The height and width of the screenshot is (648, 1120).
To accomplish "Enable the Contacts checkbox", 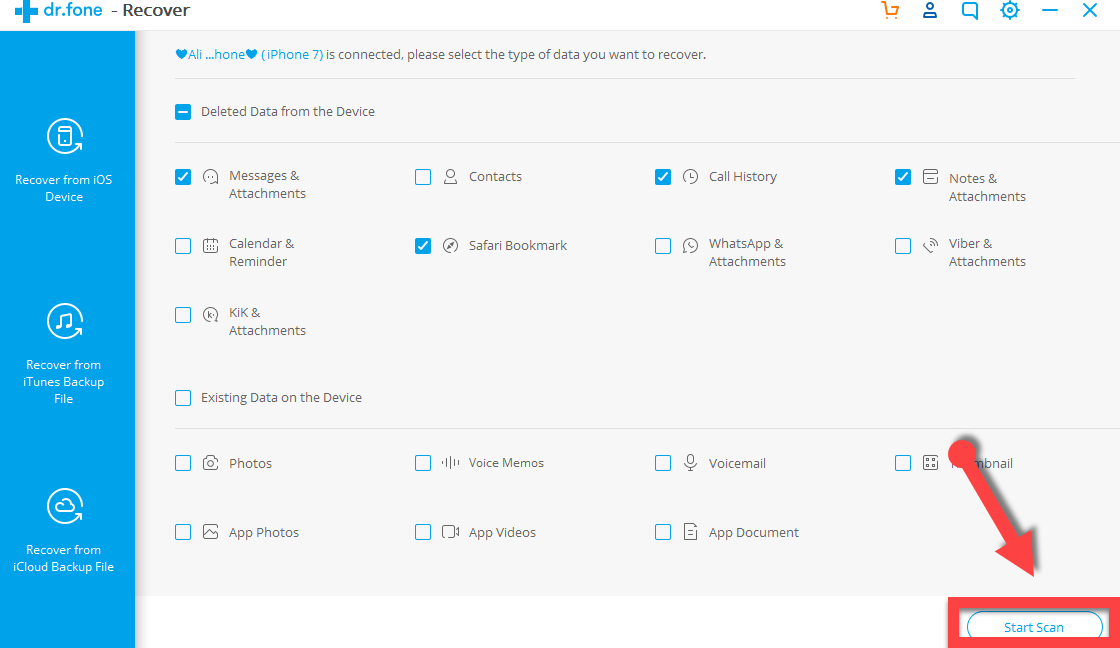I will coord(423,177).
